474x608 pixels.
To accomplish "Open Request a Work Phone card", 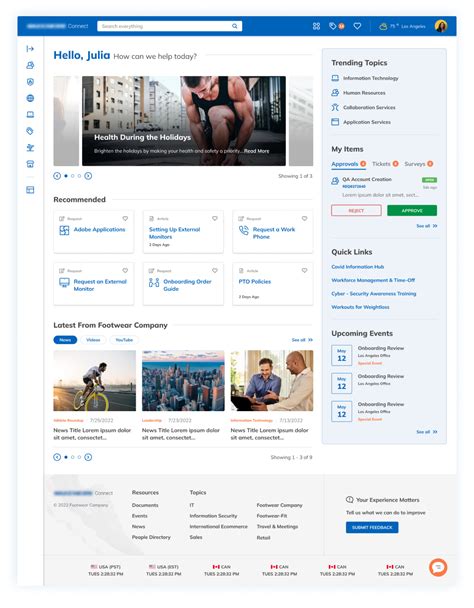I will pyautogui.click(x=273, y=233).
